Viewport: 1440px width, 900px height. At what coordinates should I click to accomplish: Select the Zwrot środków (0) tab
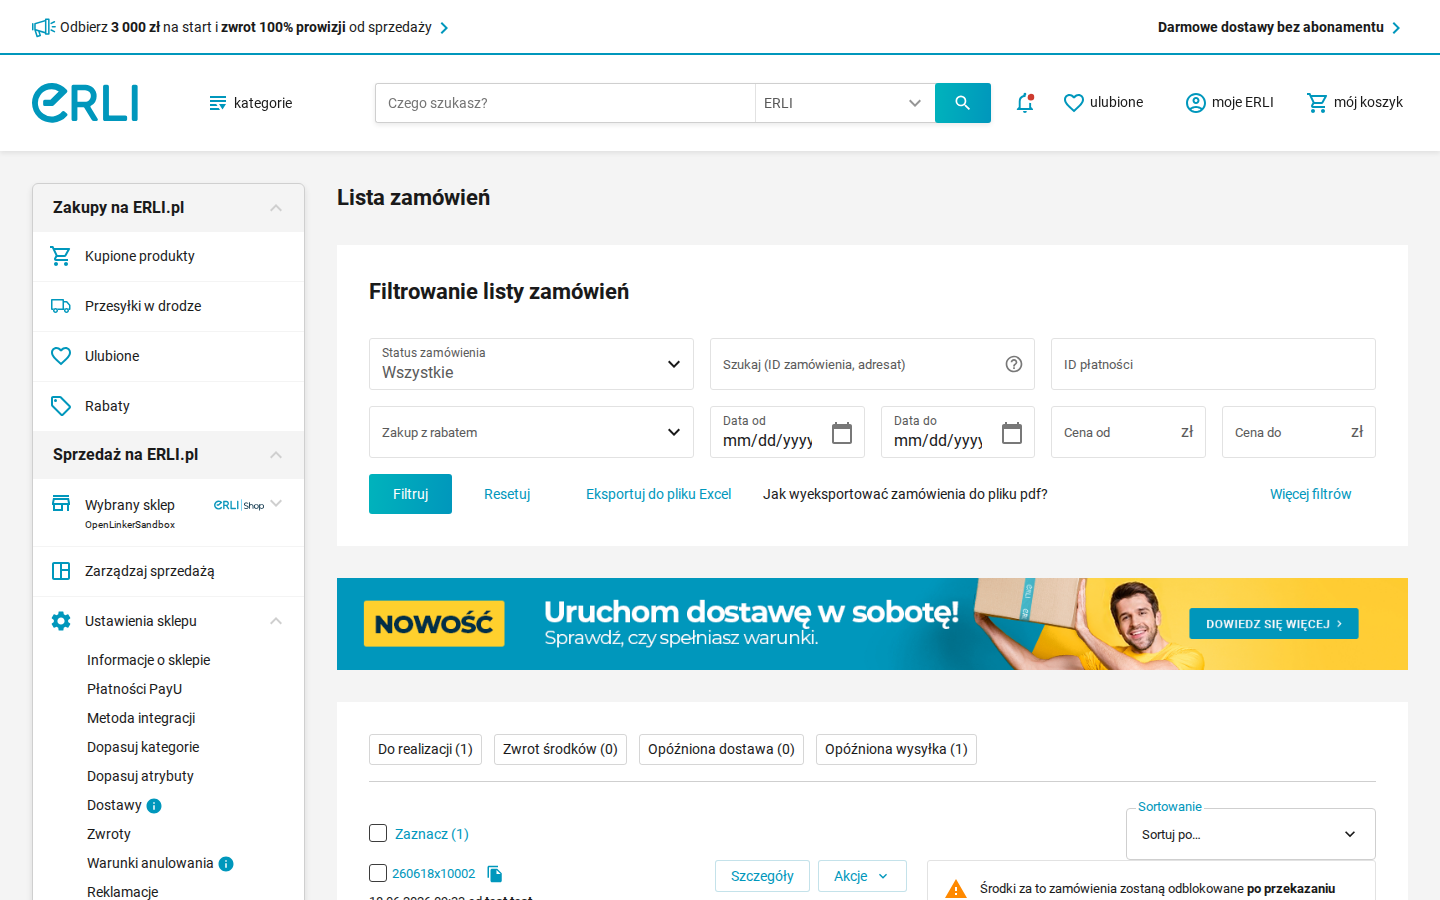[x=560, y=749]
